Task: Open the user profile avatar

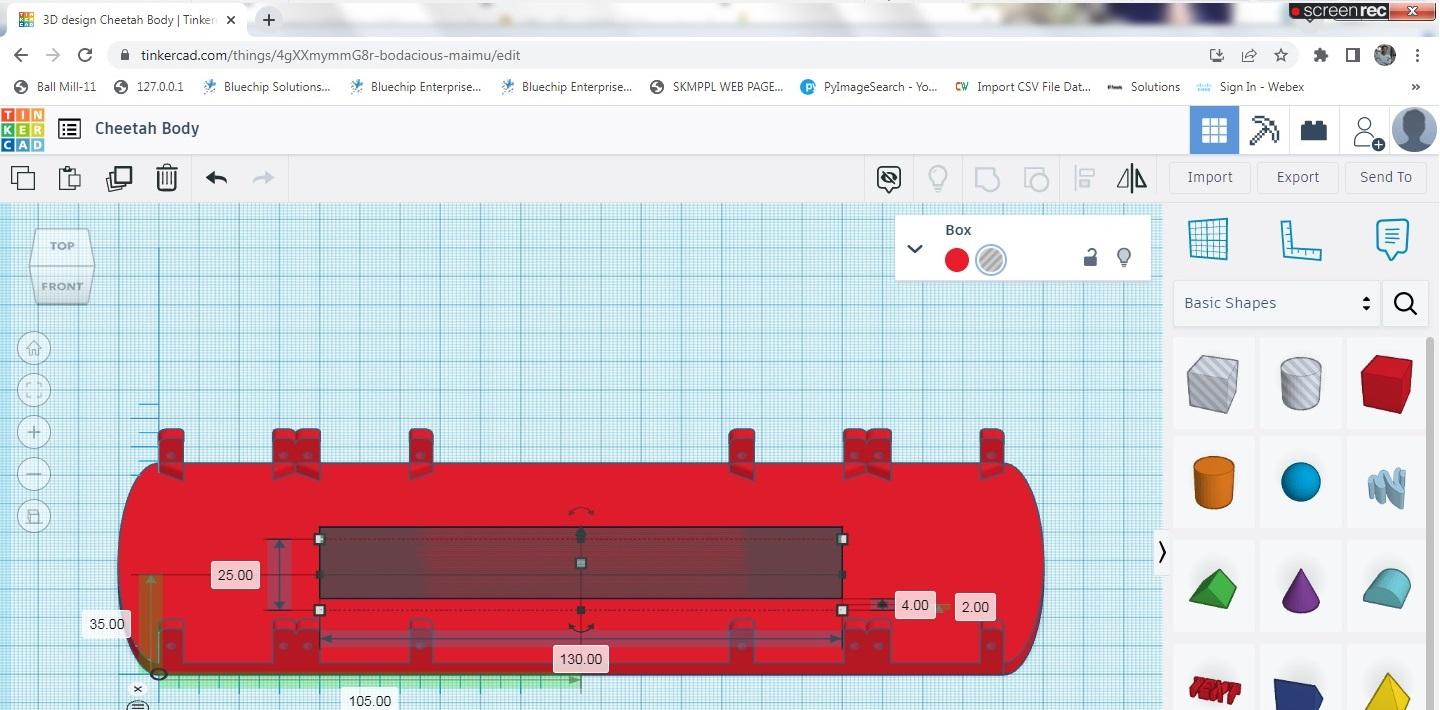Action: pyautogui.click(x=1414, y=130)
